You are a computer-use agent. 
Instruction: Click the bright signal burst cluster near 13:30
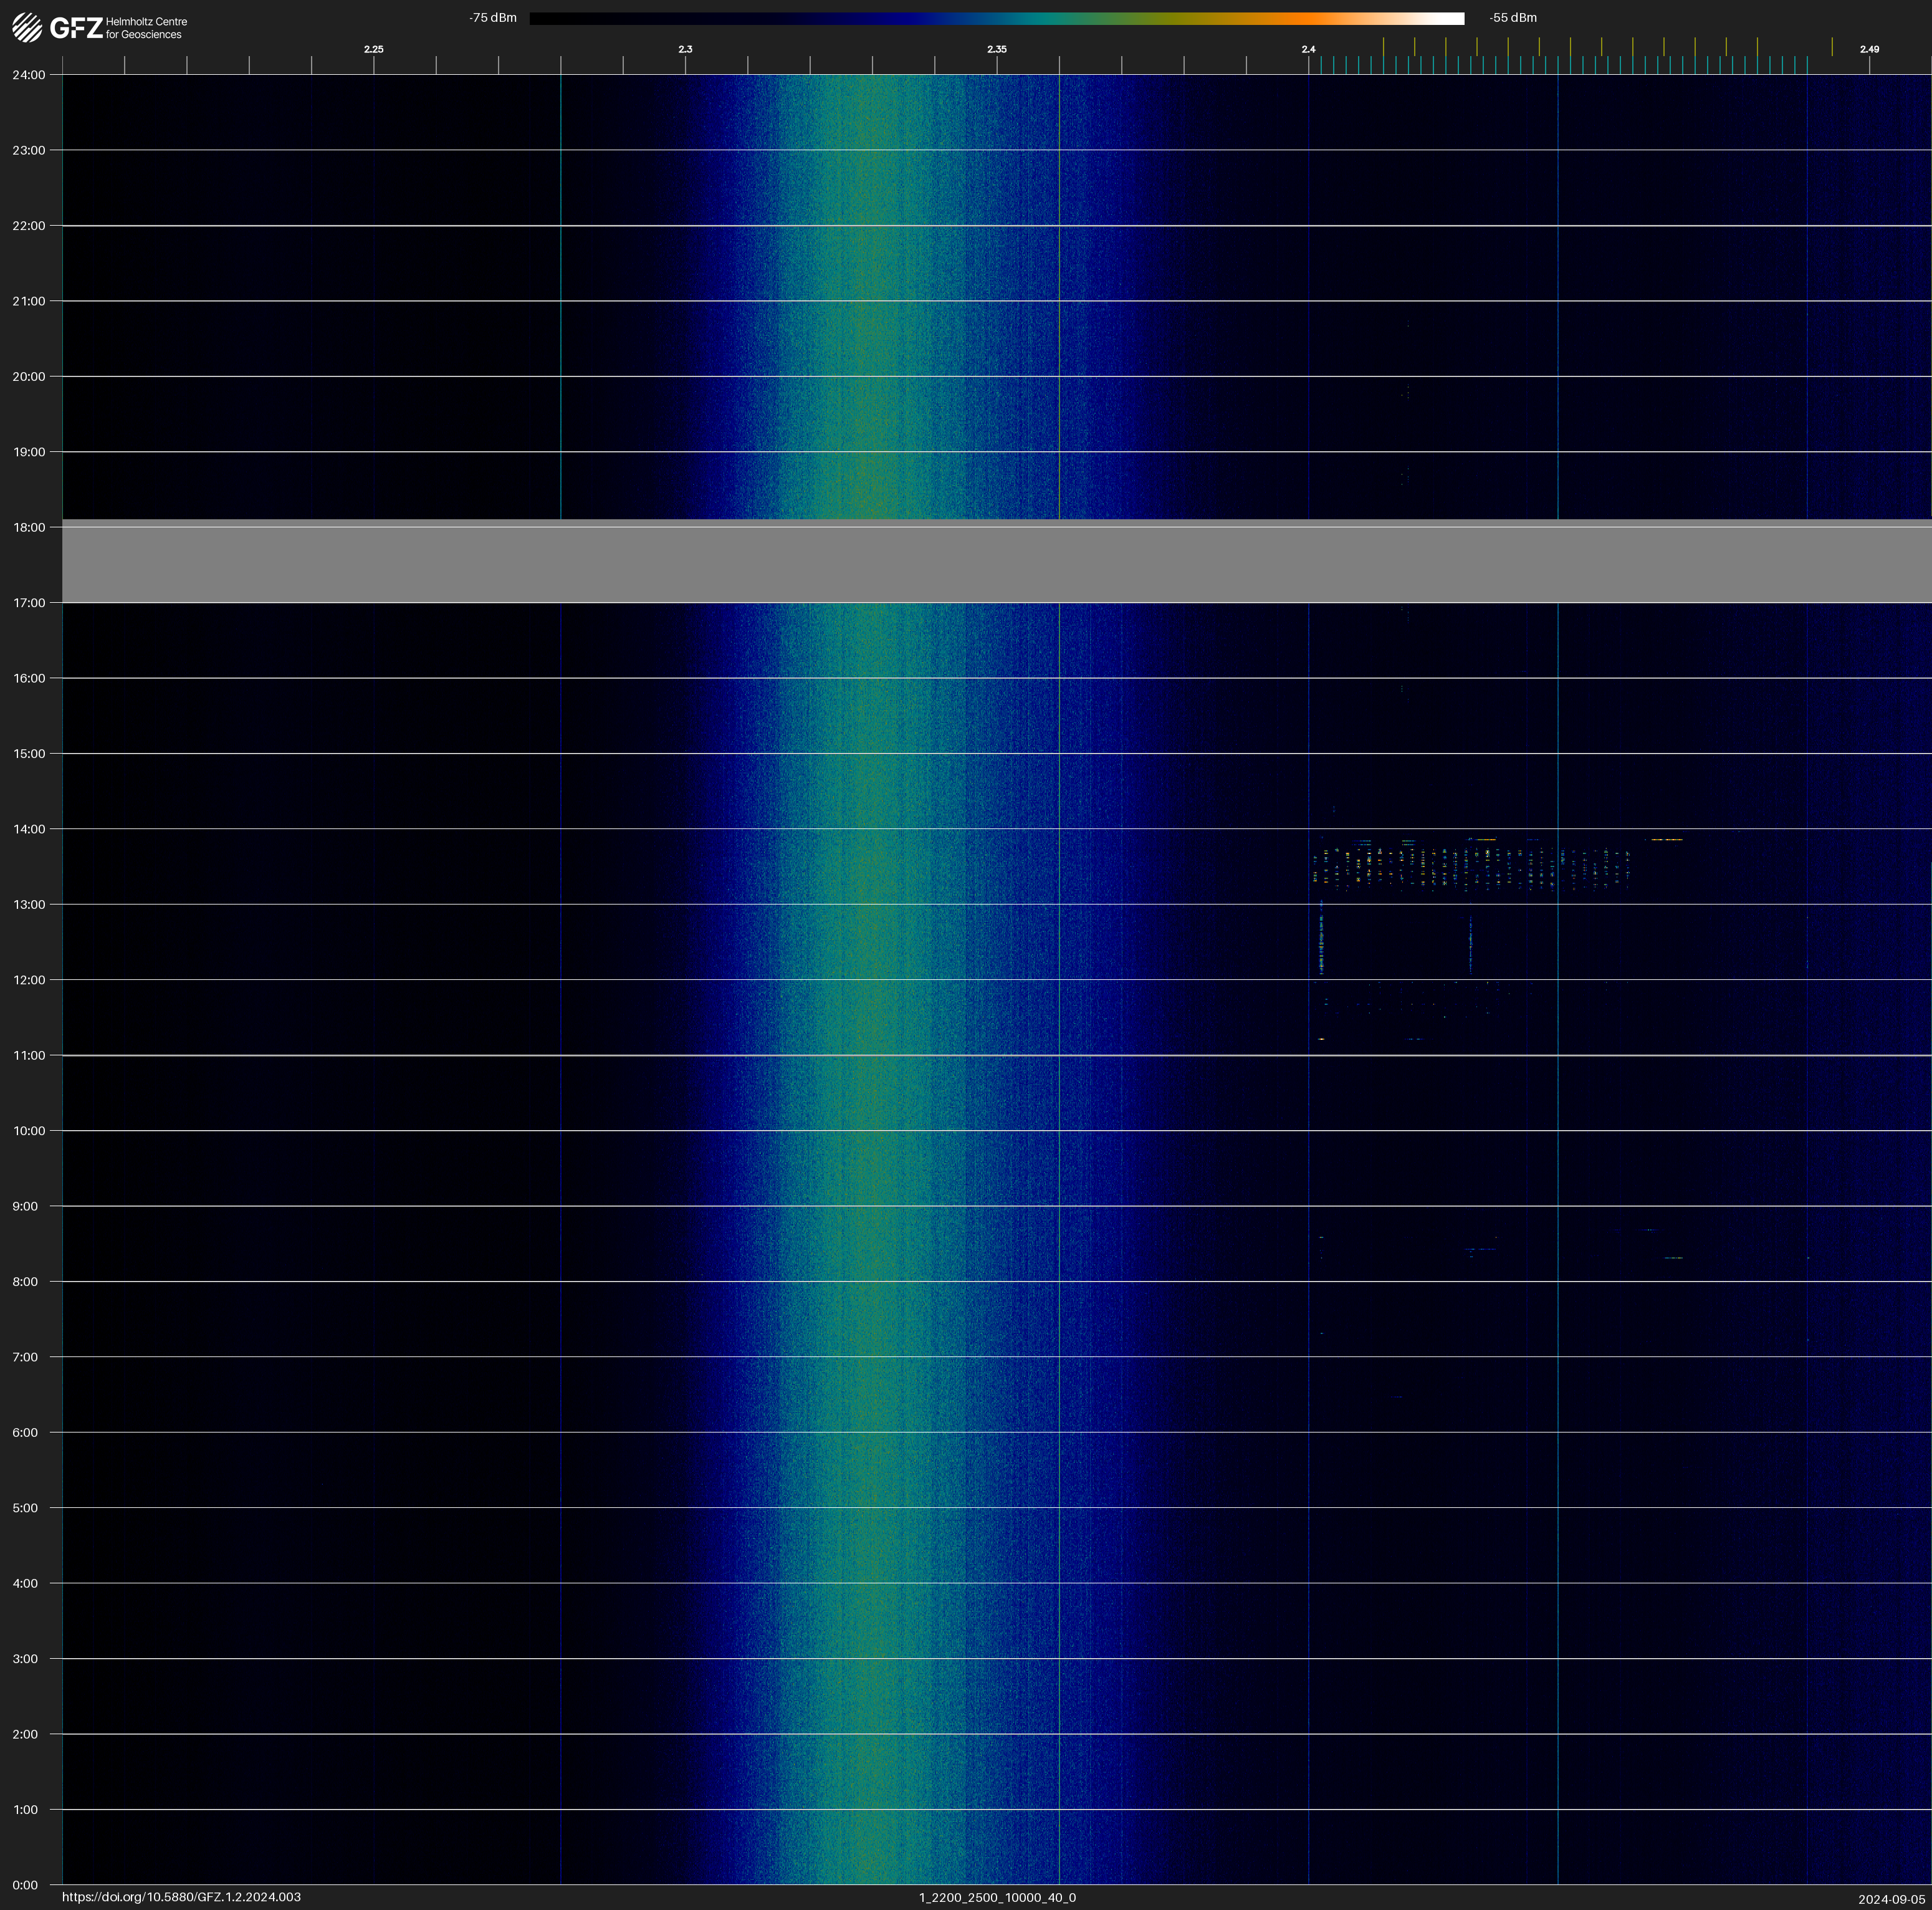(1470, 867)
